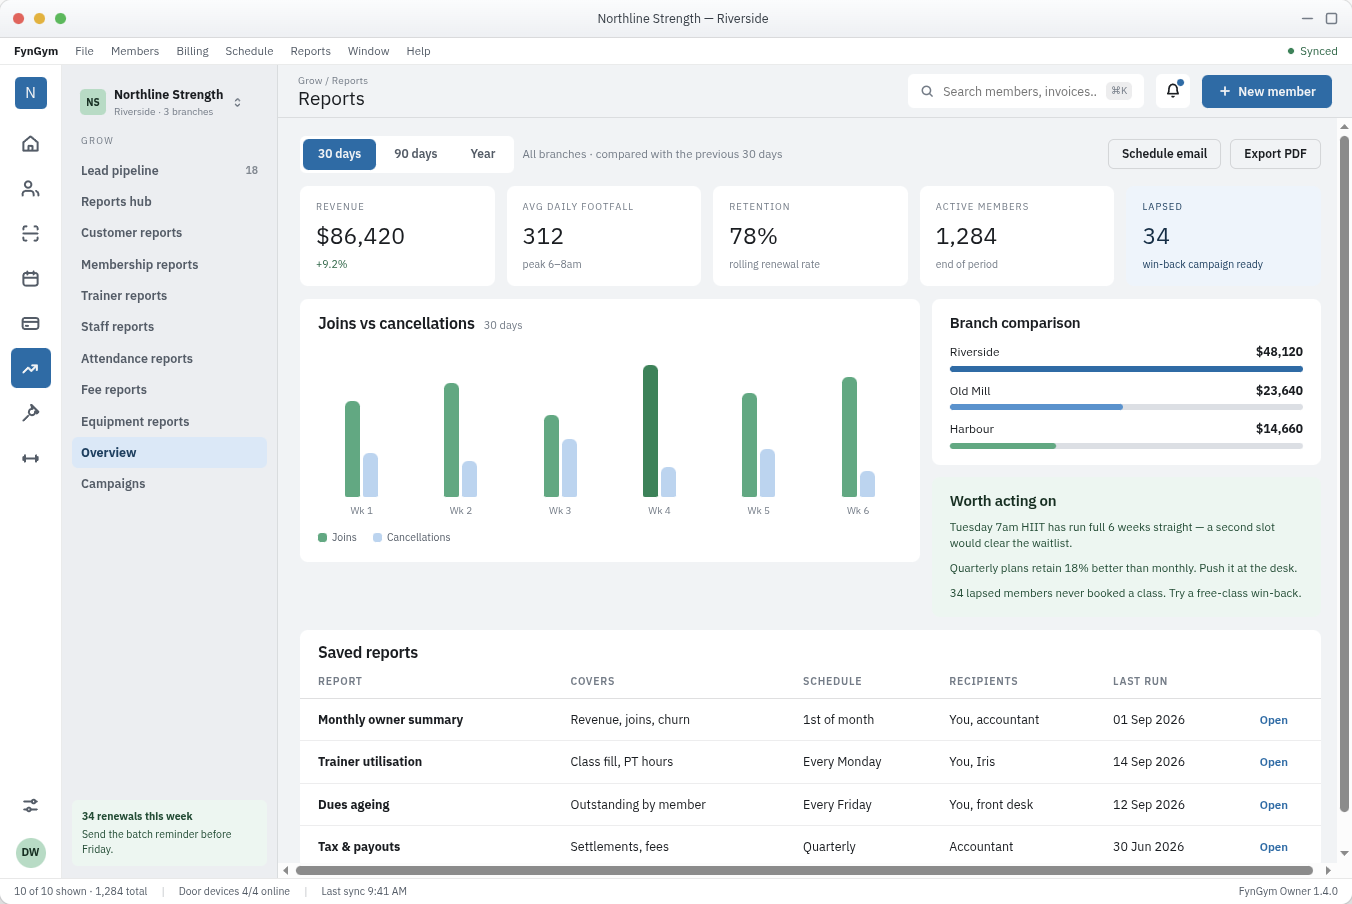Click the Revenue $86,420 stat card
Image resolution: width=1352 pixels, height=904 pixels.
pos(397,236)
